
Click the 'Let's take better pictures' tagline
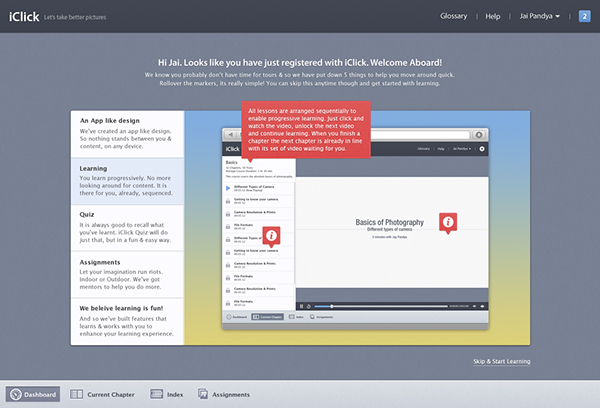(x=75, y=17)
